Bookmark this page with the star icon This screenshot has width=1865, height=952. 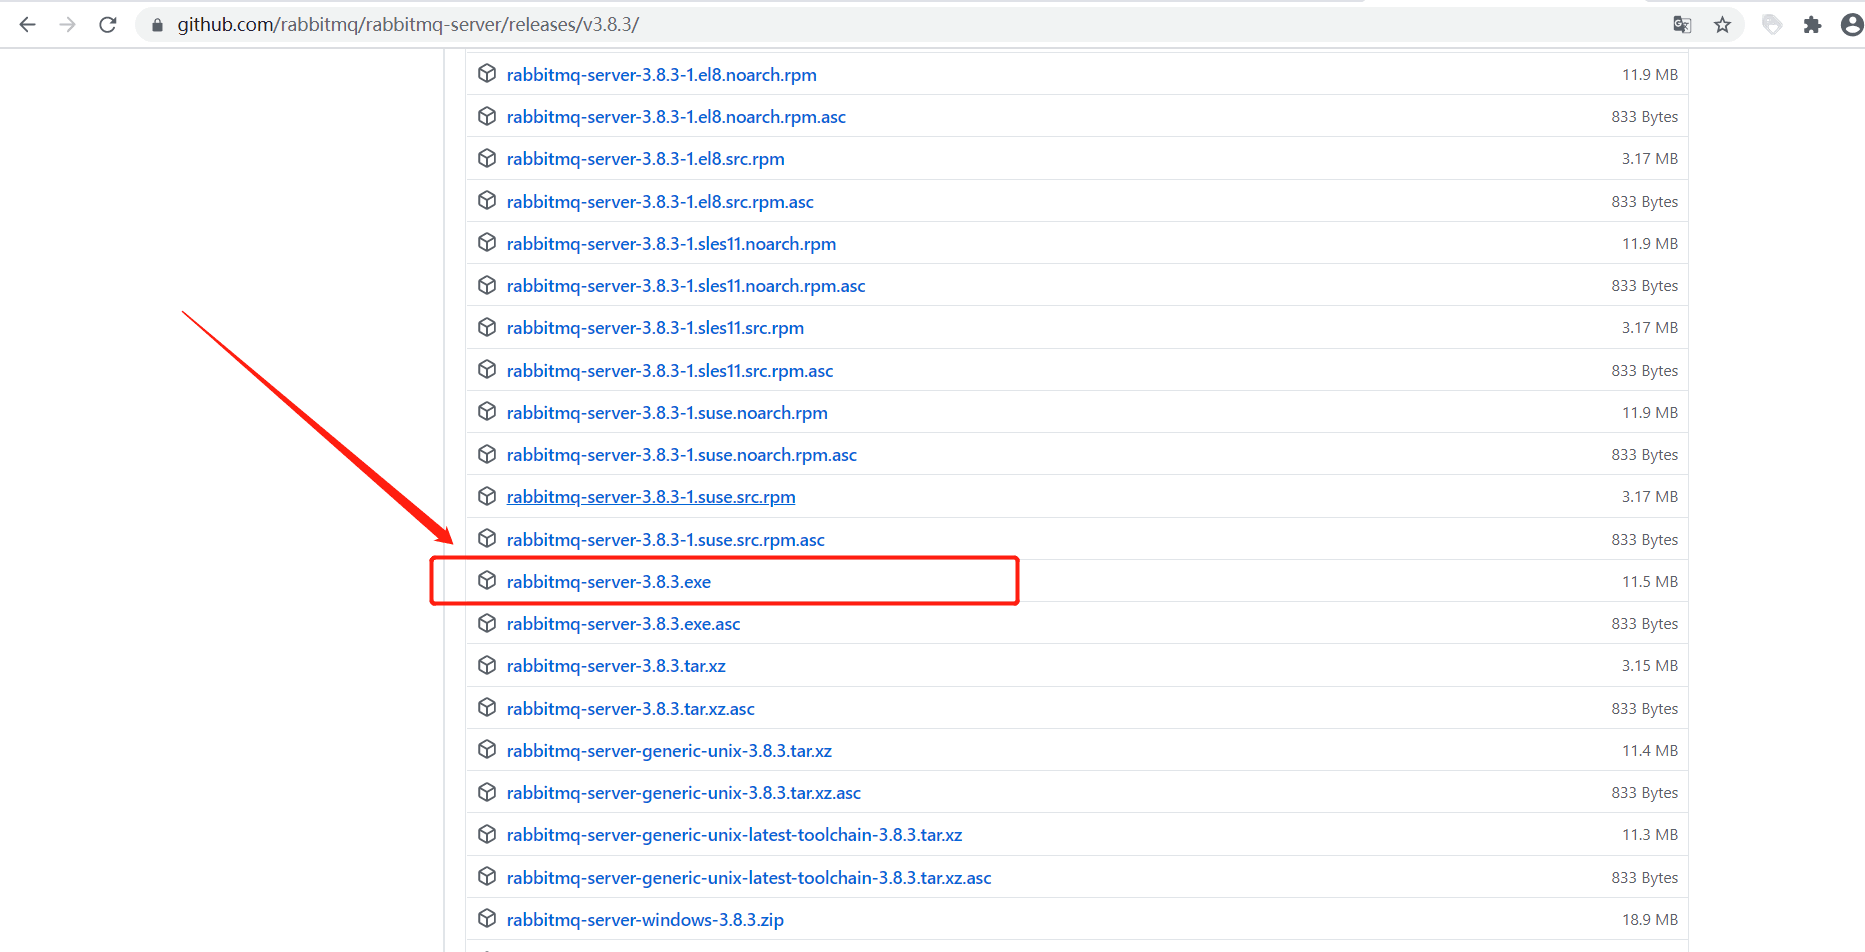coord(1722,25)
